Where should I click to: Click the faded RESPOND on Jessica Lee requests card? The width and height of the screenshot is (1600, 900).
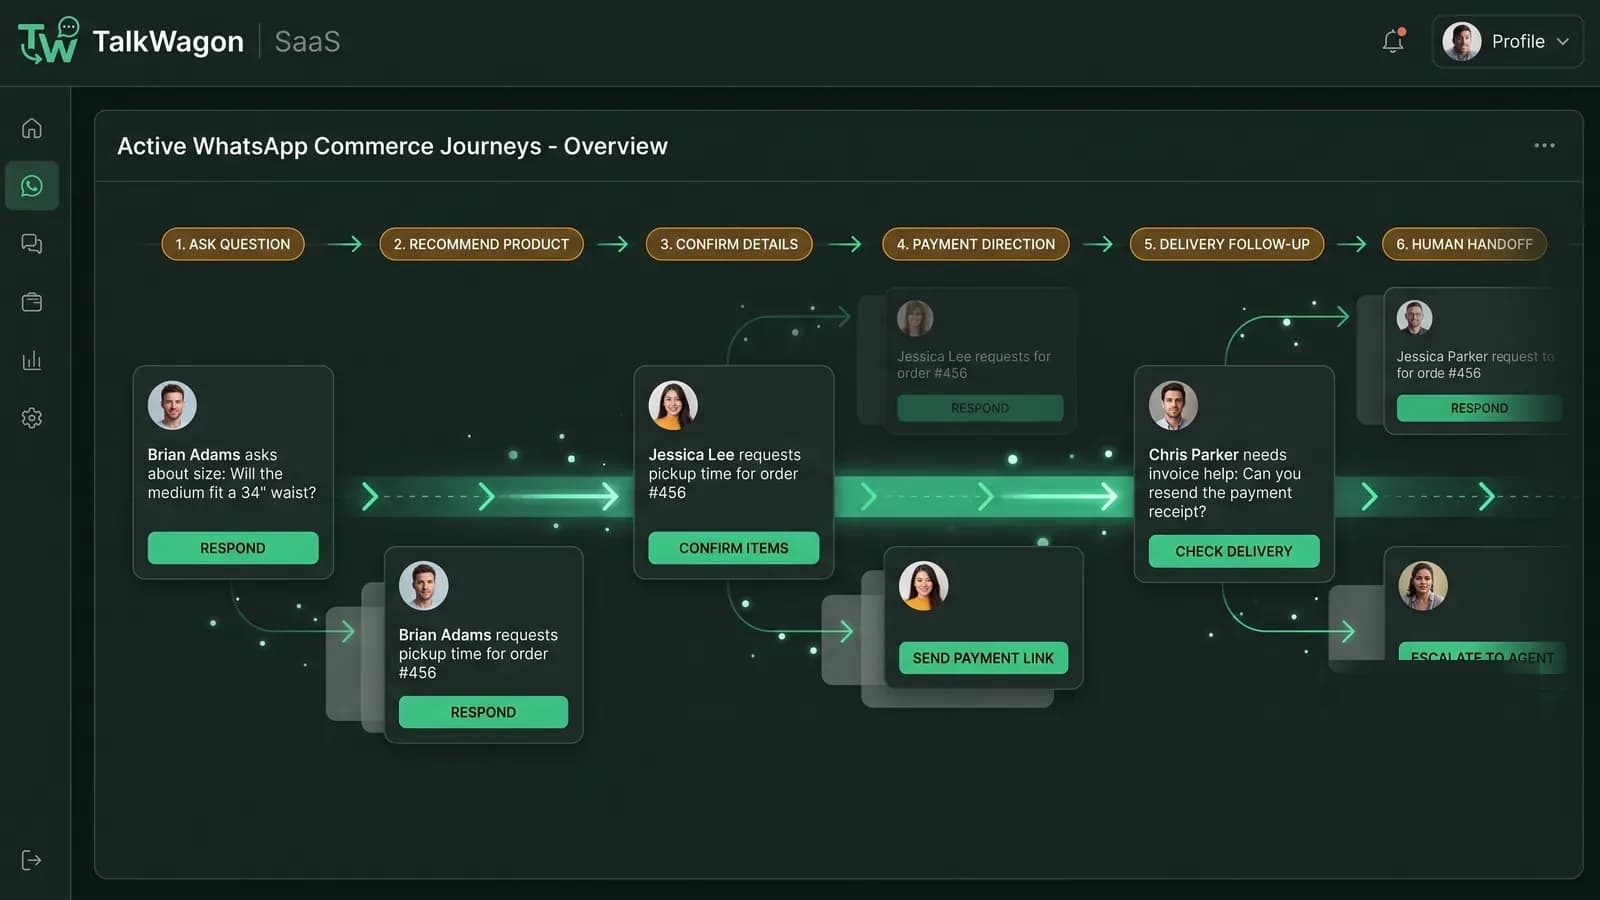[x=980, y=408]
